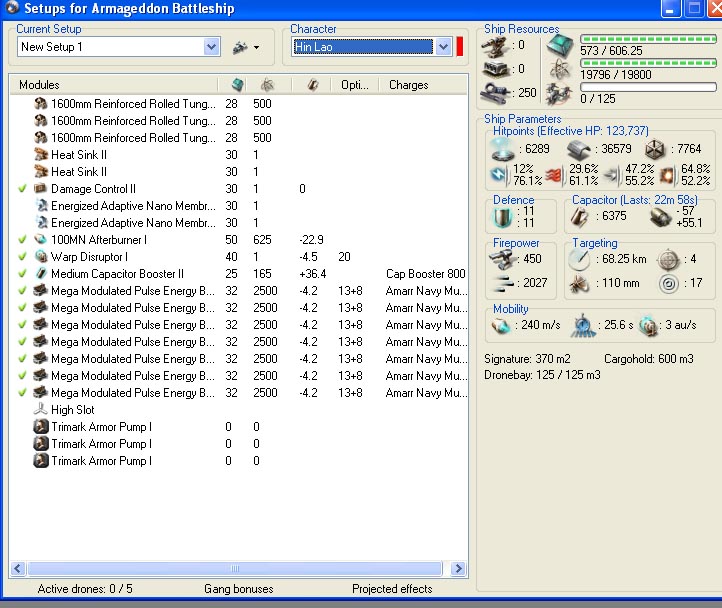Open Projected effects in the status bar
This screenshot has height=608, width=722.
click(392, 589)
